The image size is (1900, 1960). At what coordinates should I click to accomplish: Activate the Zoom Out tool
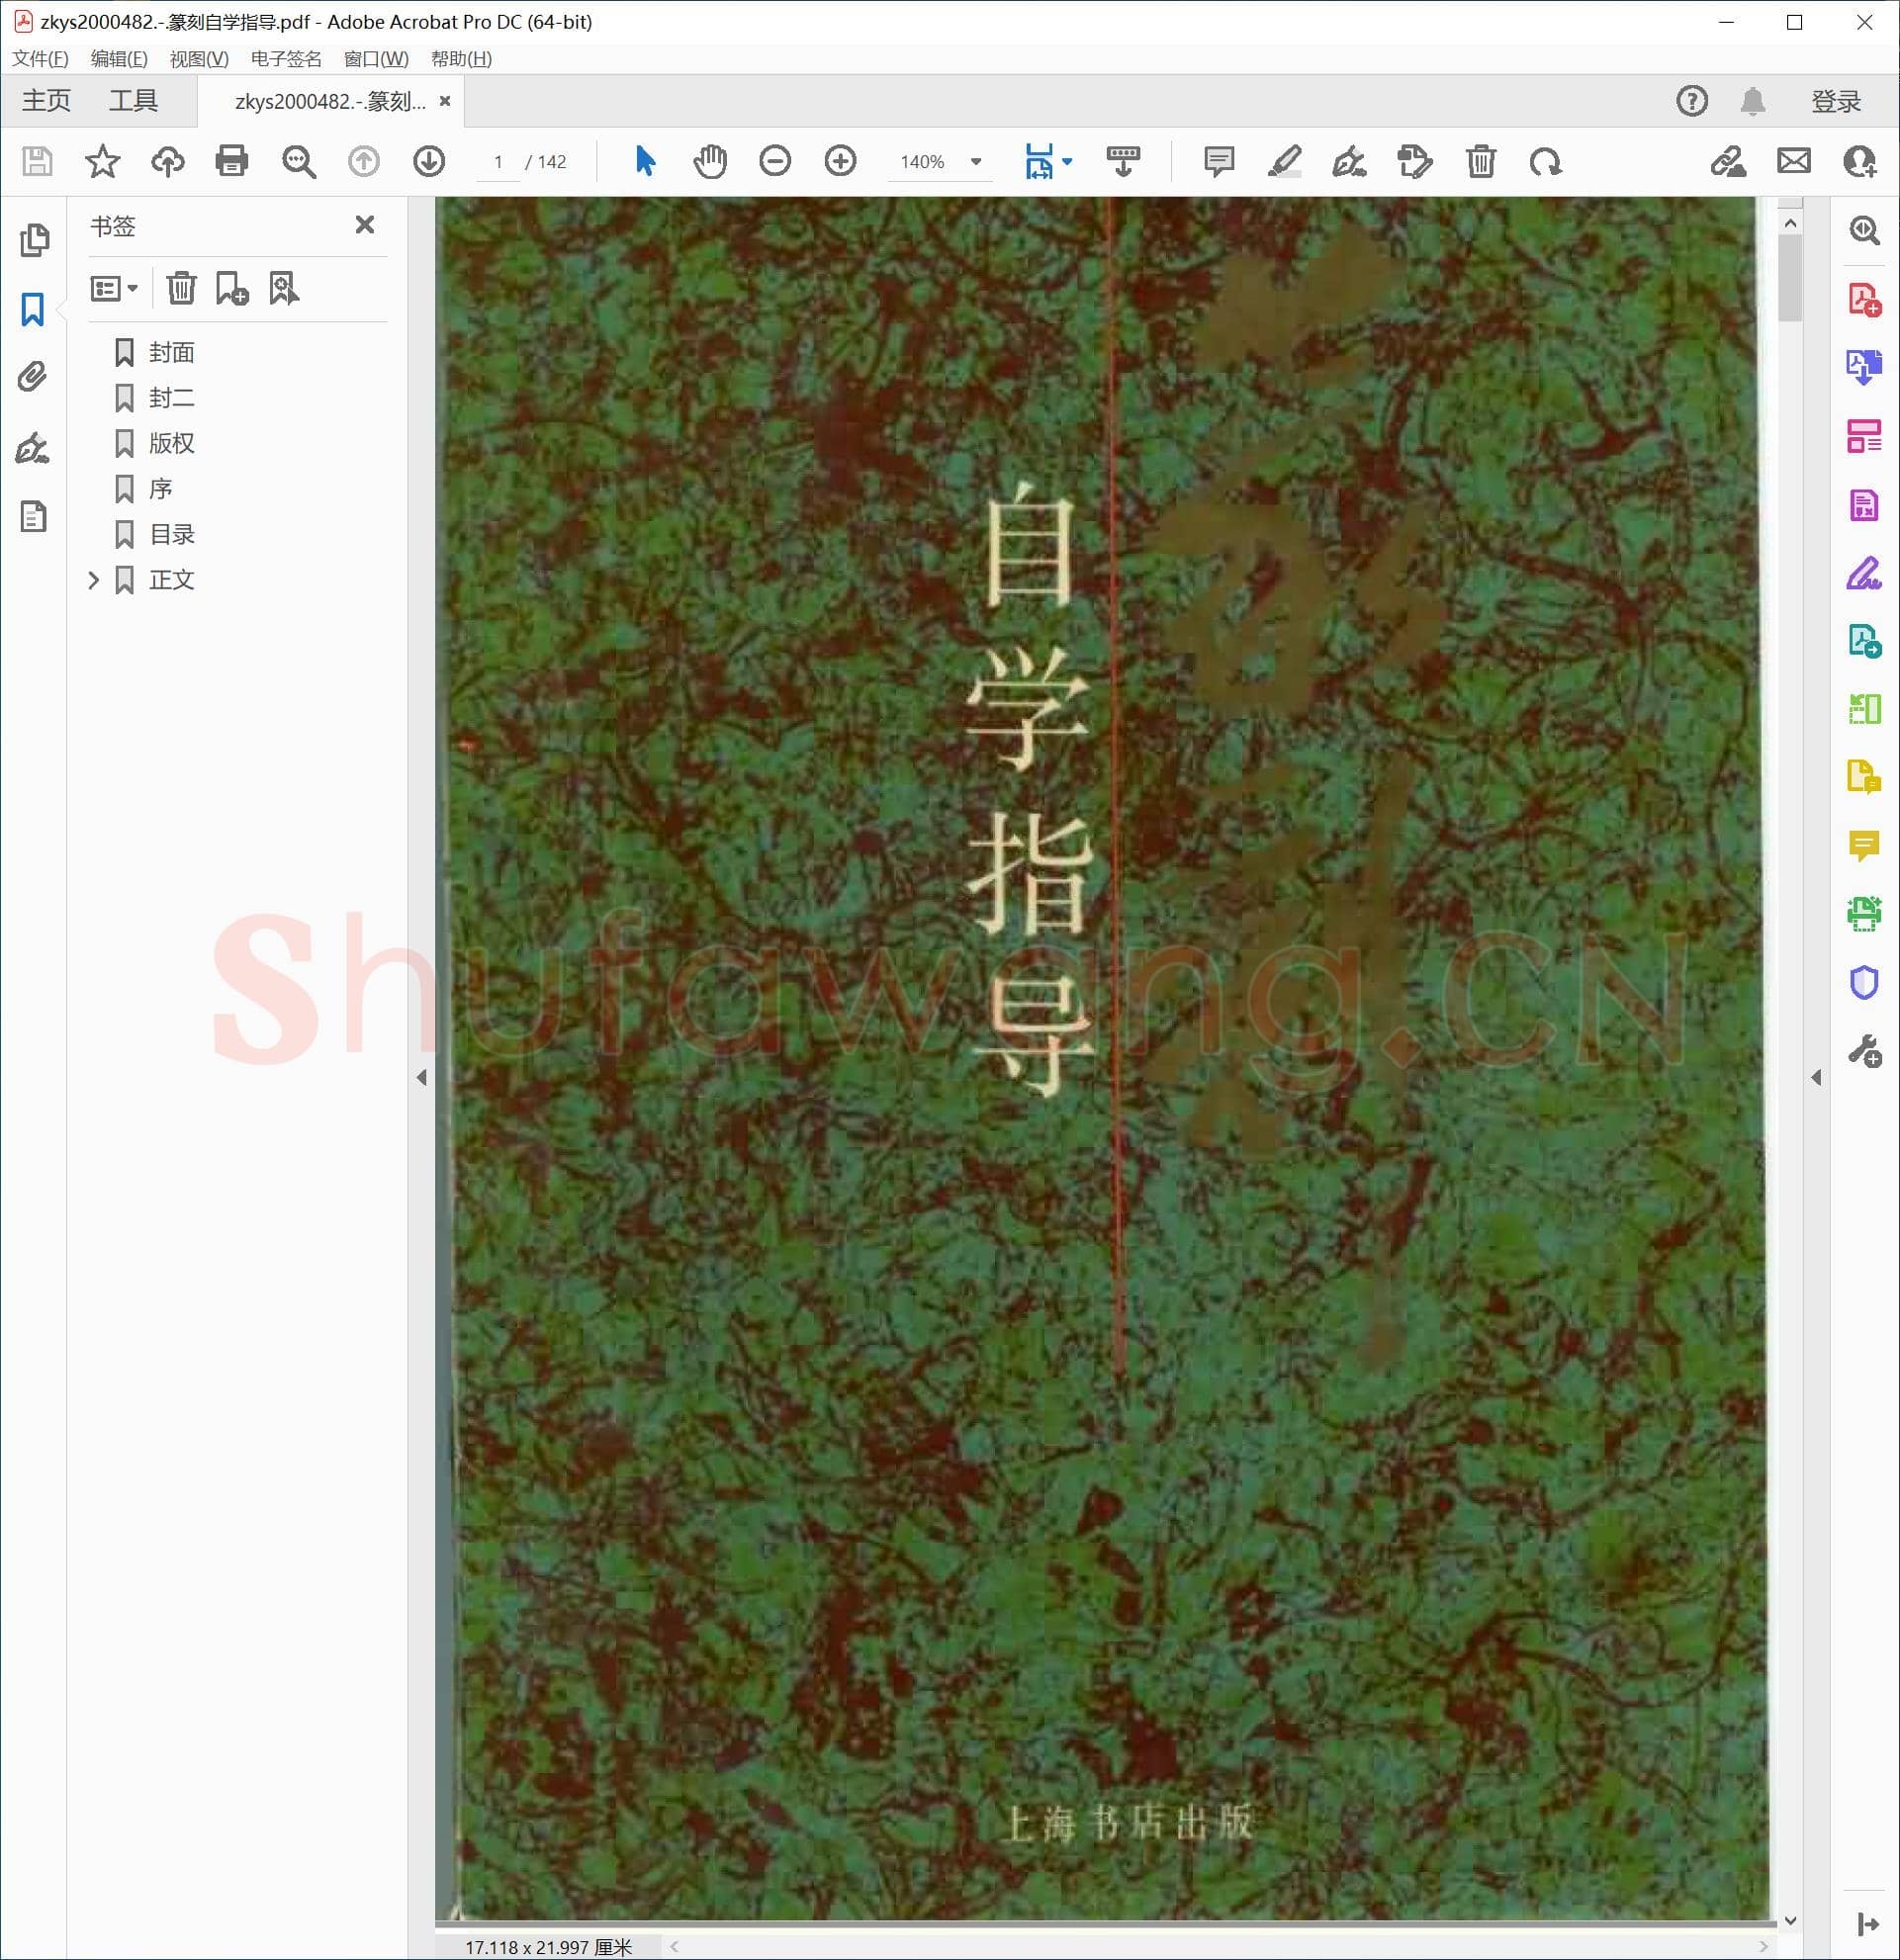[774, 161]
